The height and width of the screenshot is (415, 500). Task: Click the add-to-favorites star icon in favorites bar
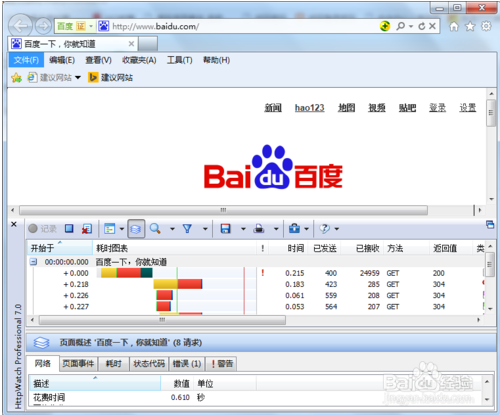[x=16, y=78]
